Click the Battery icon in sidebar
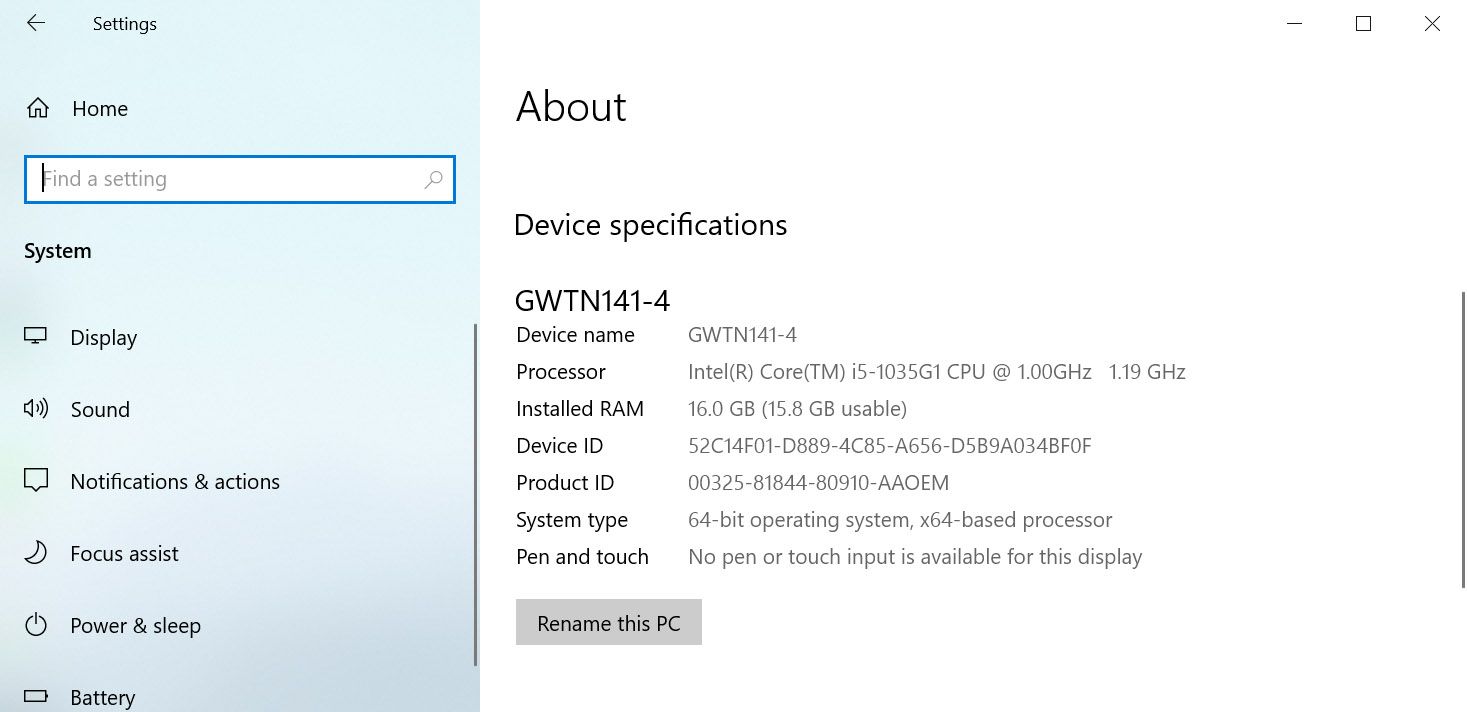This screenshot has width=1468, height=712. (36, 696)
